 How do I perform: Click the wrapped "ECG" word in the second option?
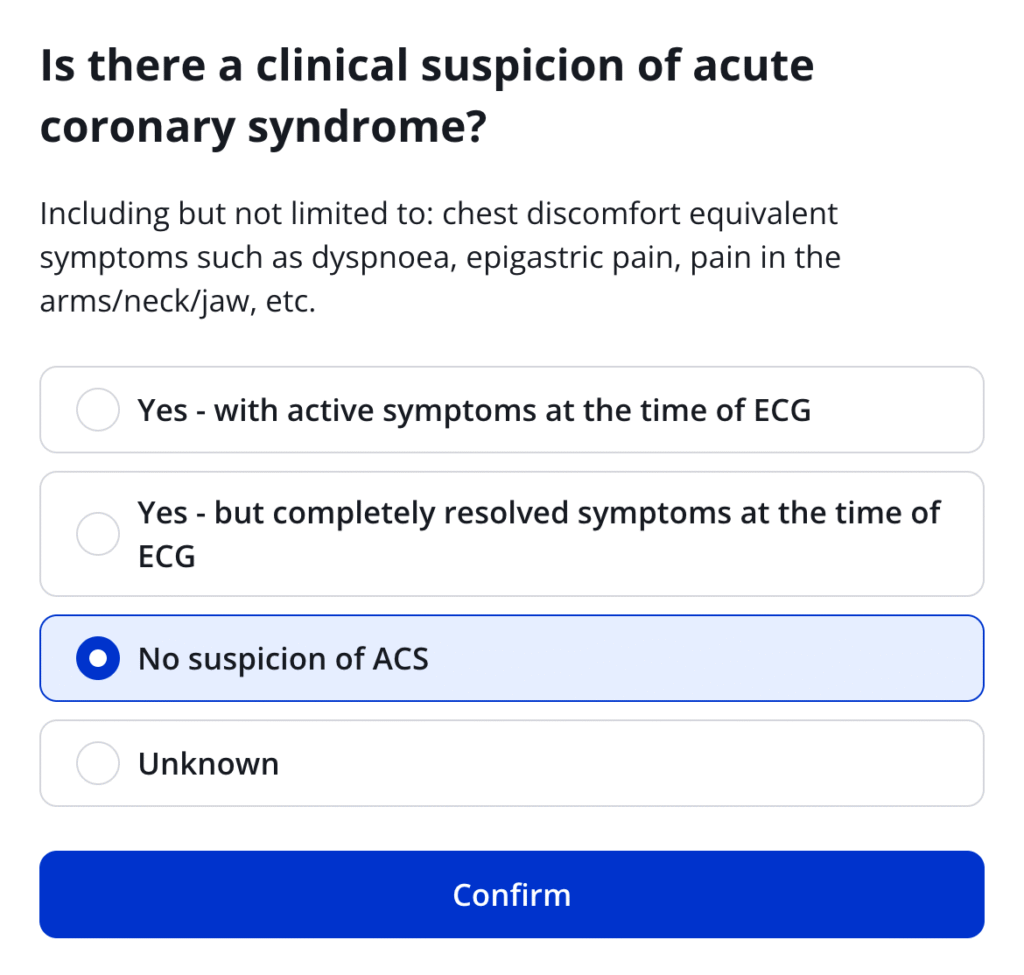(x=166, y=556)
